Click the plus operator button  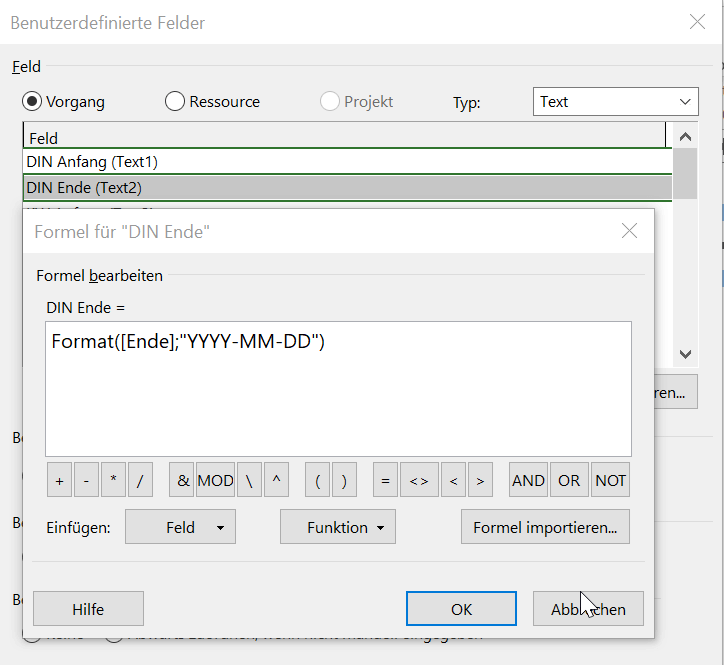click(59, 481)
